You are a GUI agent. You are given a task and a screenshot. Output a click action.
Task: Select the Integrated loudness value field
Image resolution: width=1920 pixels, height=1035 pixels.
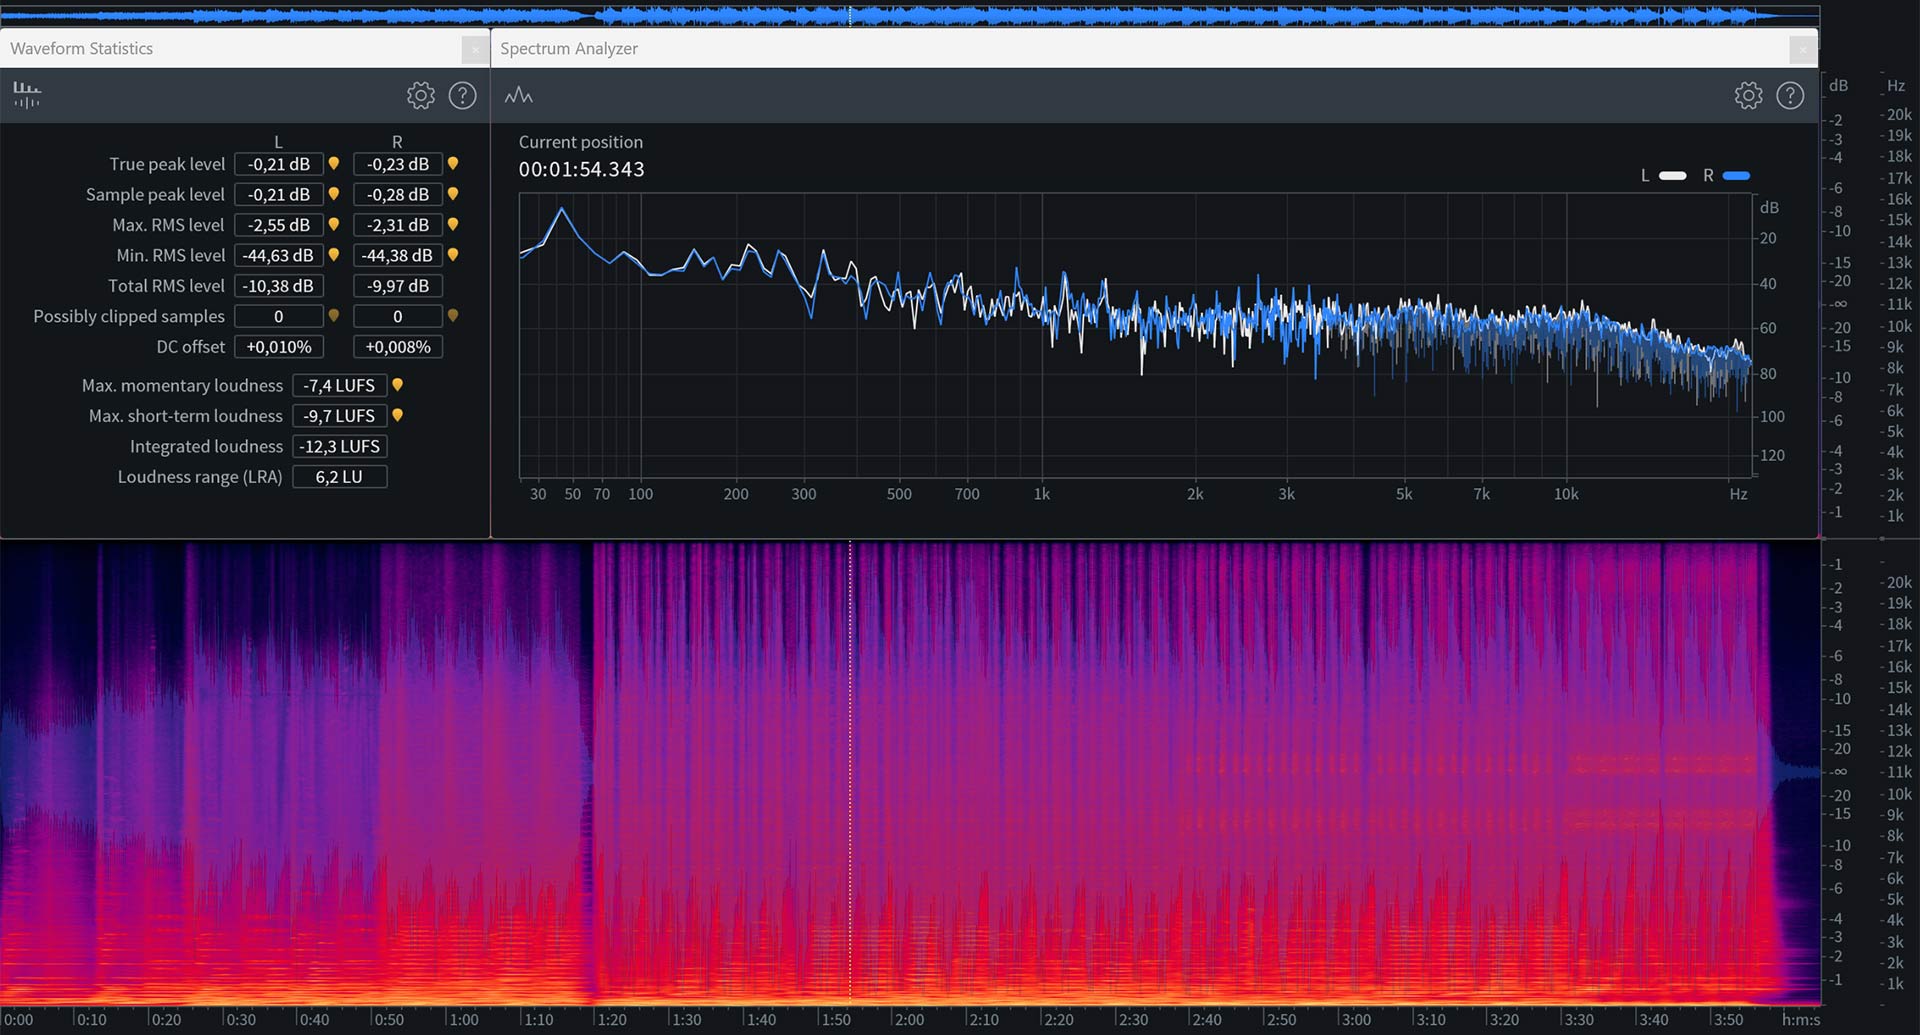point(340,446)
